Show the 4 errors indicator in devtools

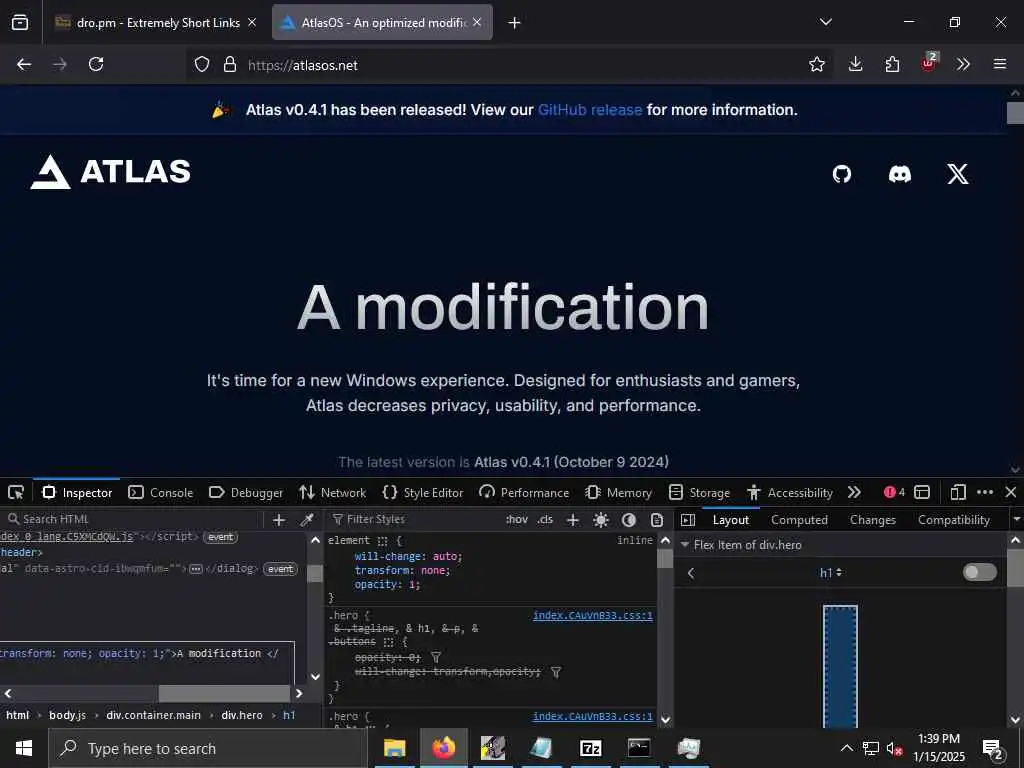click(894, 492)
